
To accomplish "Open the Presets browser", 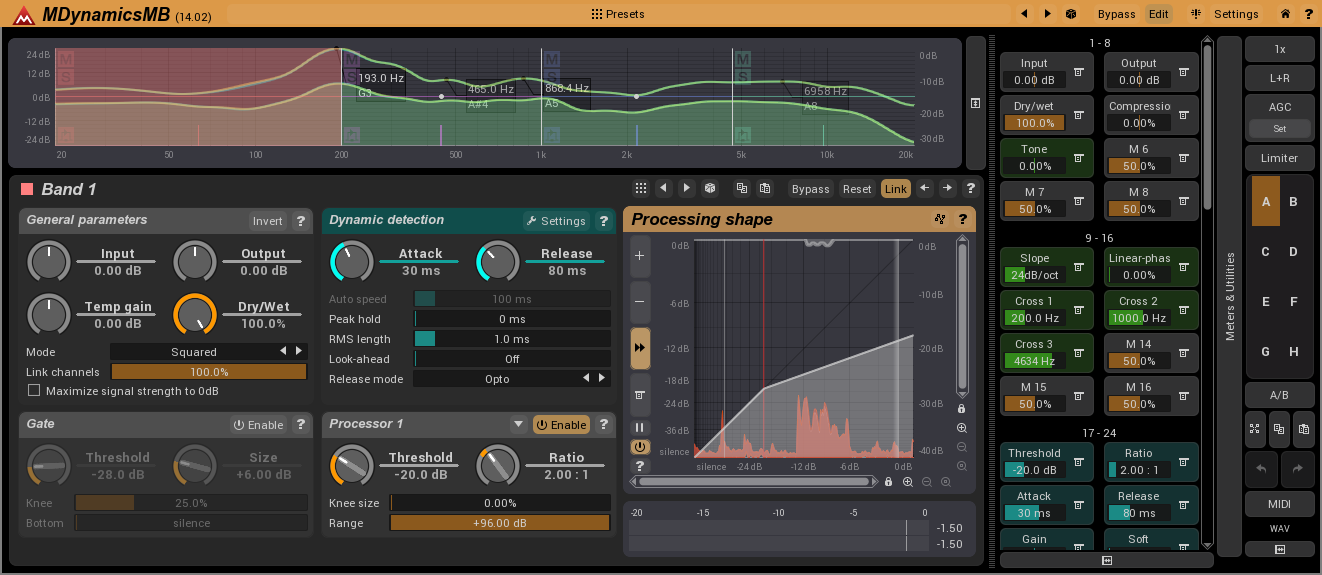I will [x=617, y=14].
